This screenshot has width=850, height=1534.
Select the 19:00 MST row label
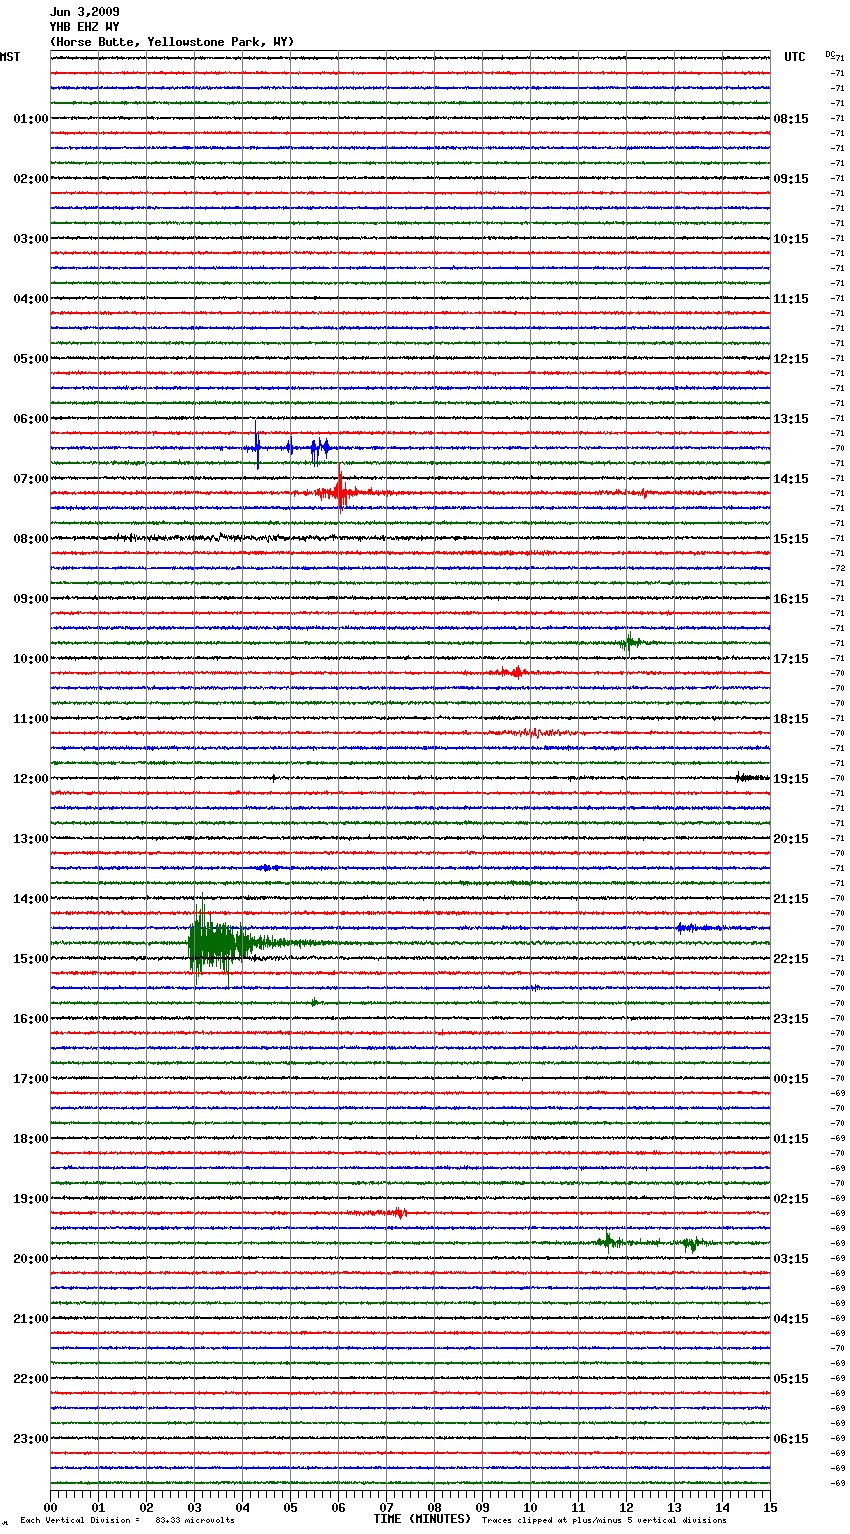30,1199
